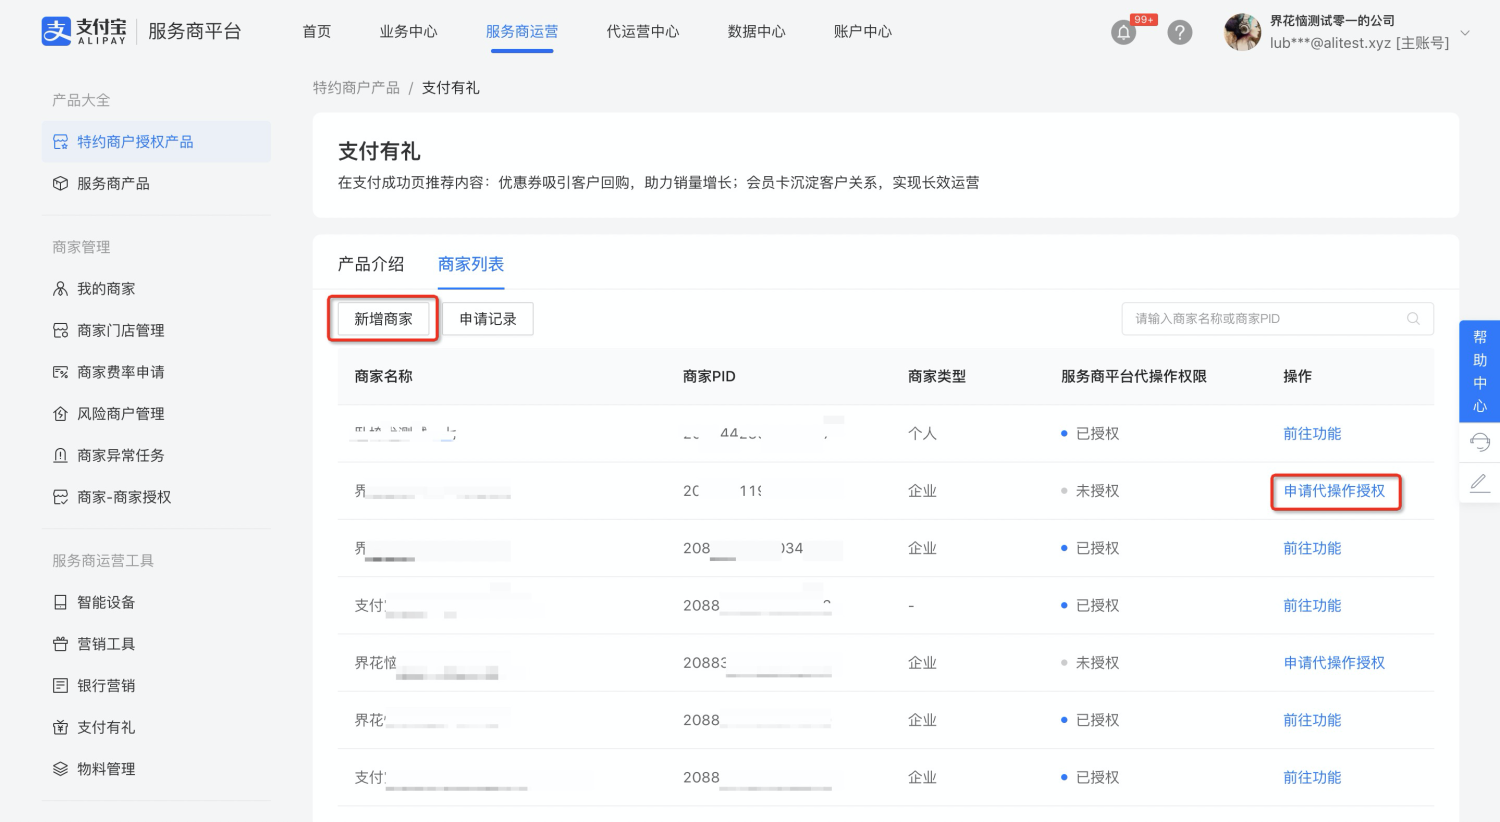Open 代运营中心 top navigation item

click(x=643, y=31)
